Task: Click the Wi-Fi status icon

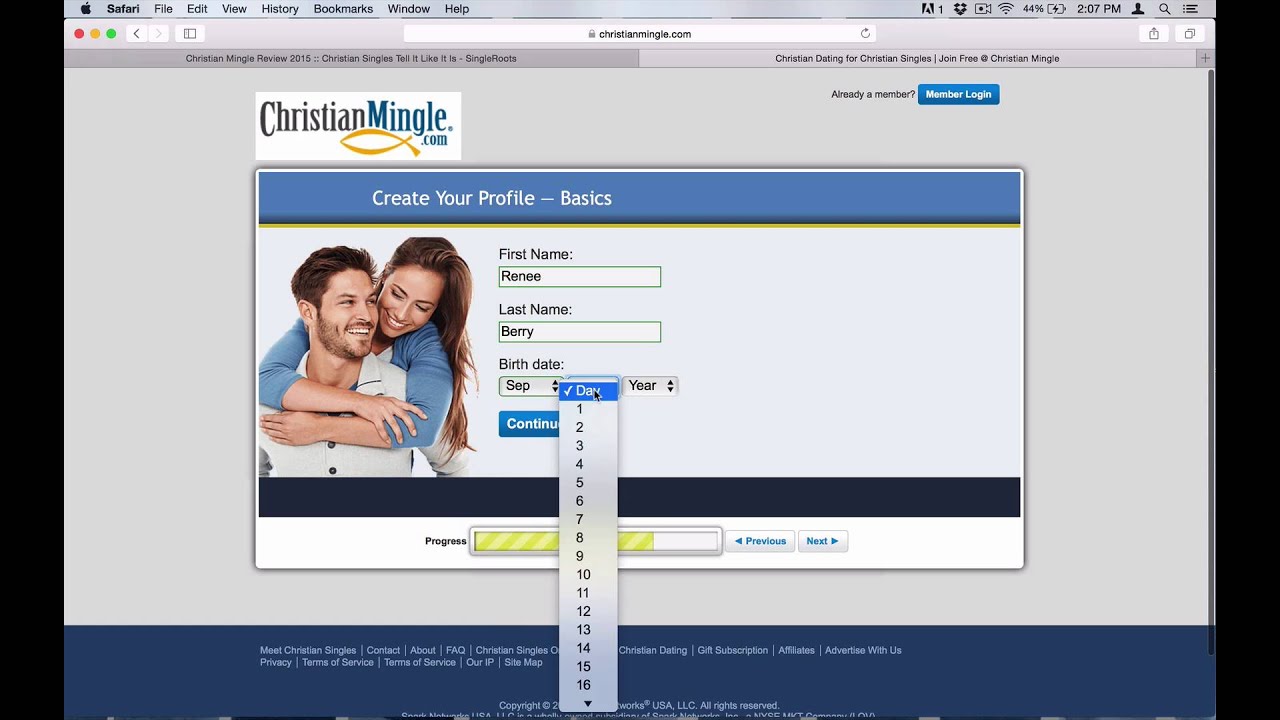Action: [1005, 9]
